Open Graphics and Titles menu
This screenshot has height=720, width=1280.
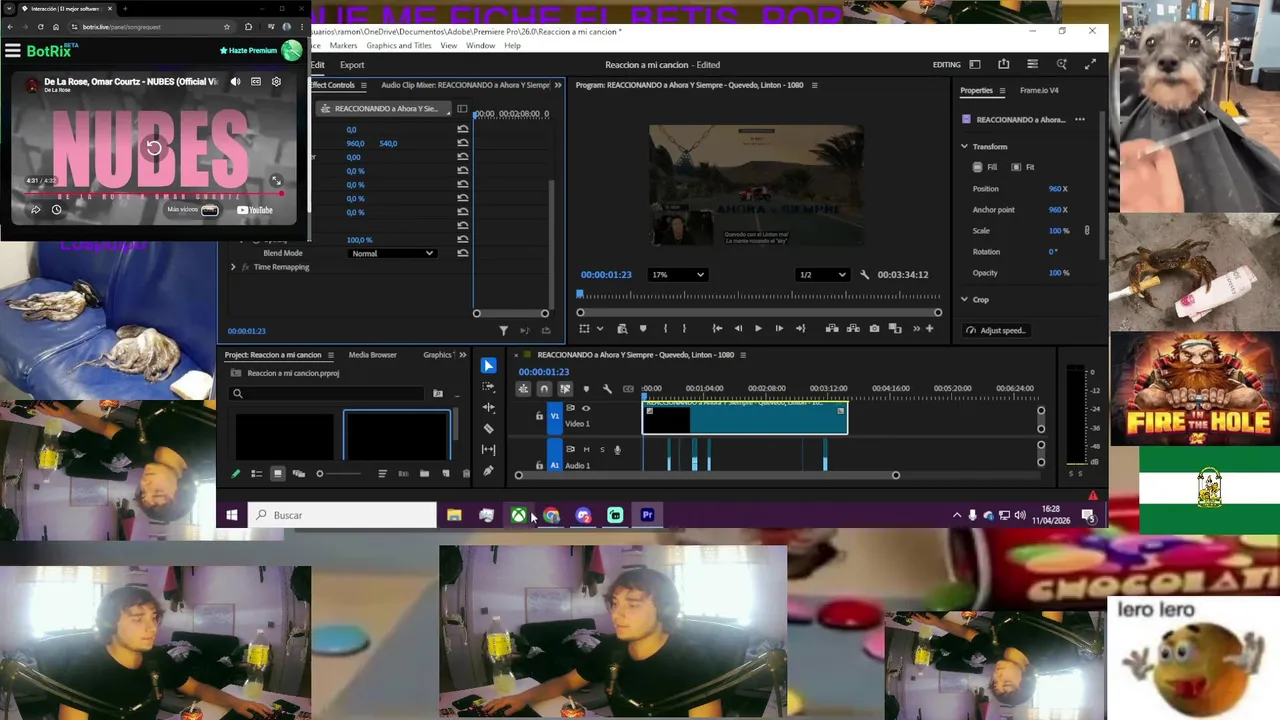tap(399, 46)
